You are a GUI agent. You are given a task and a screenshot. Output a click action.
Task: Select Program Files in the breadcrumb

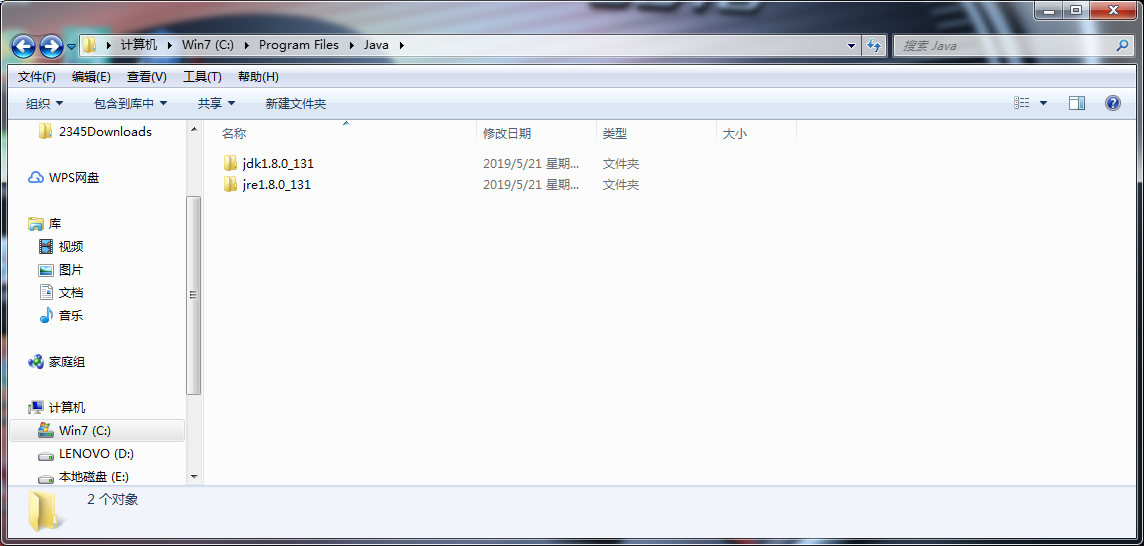[x=298, y=45]
